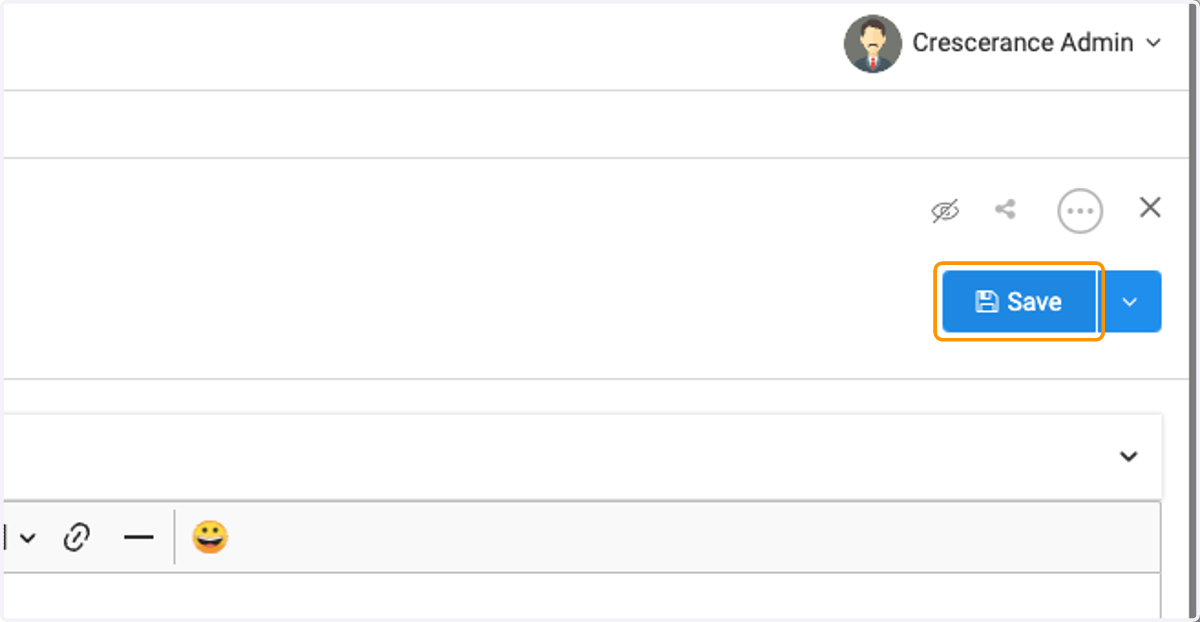1200x622 pixels.
Task: Click the collapsible section header bar
Action: coord(580,457)
